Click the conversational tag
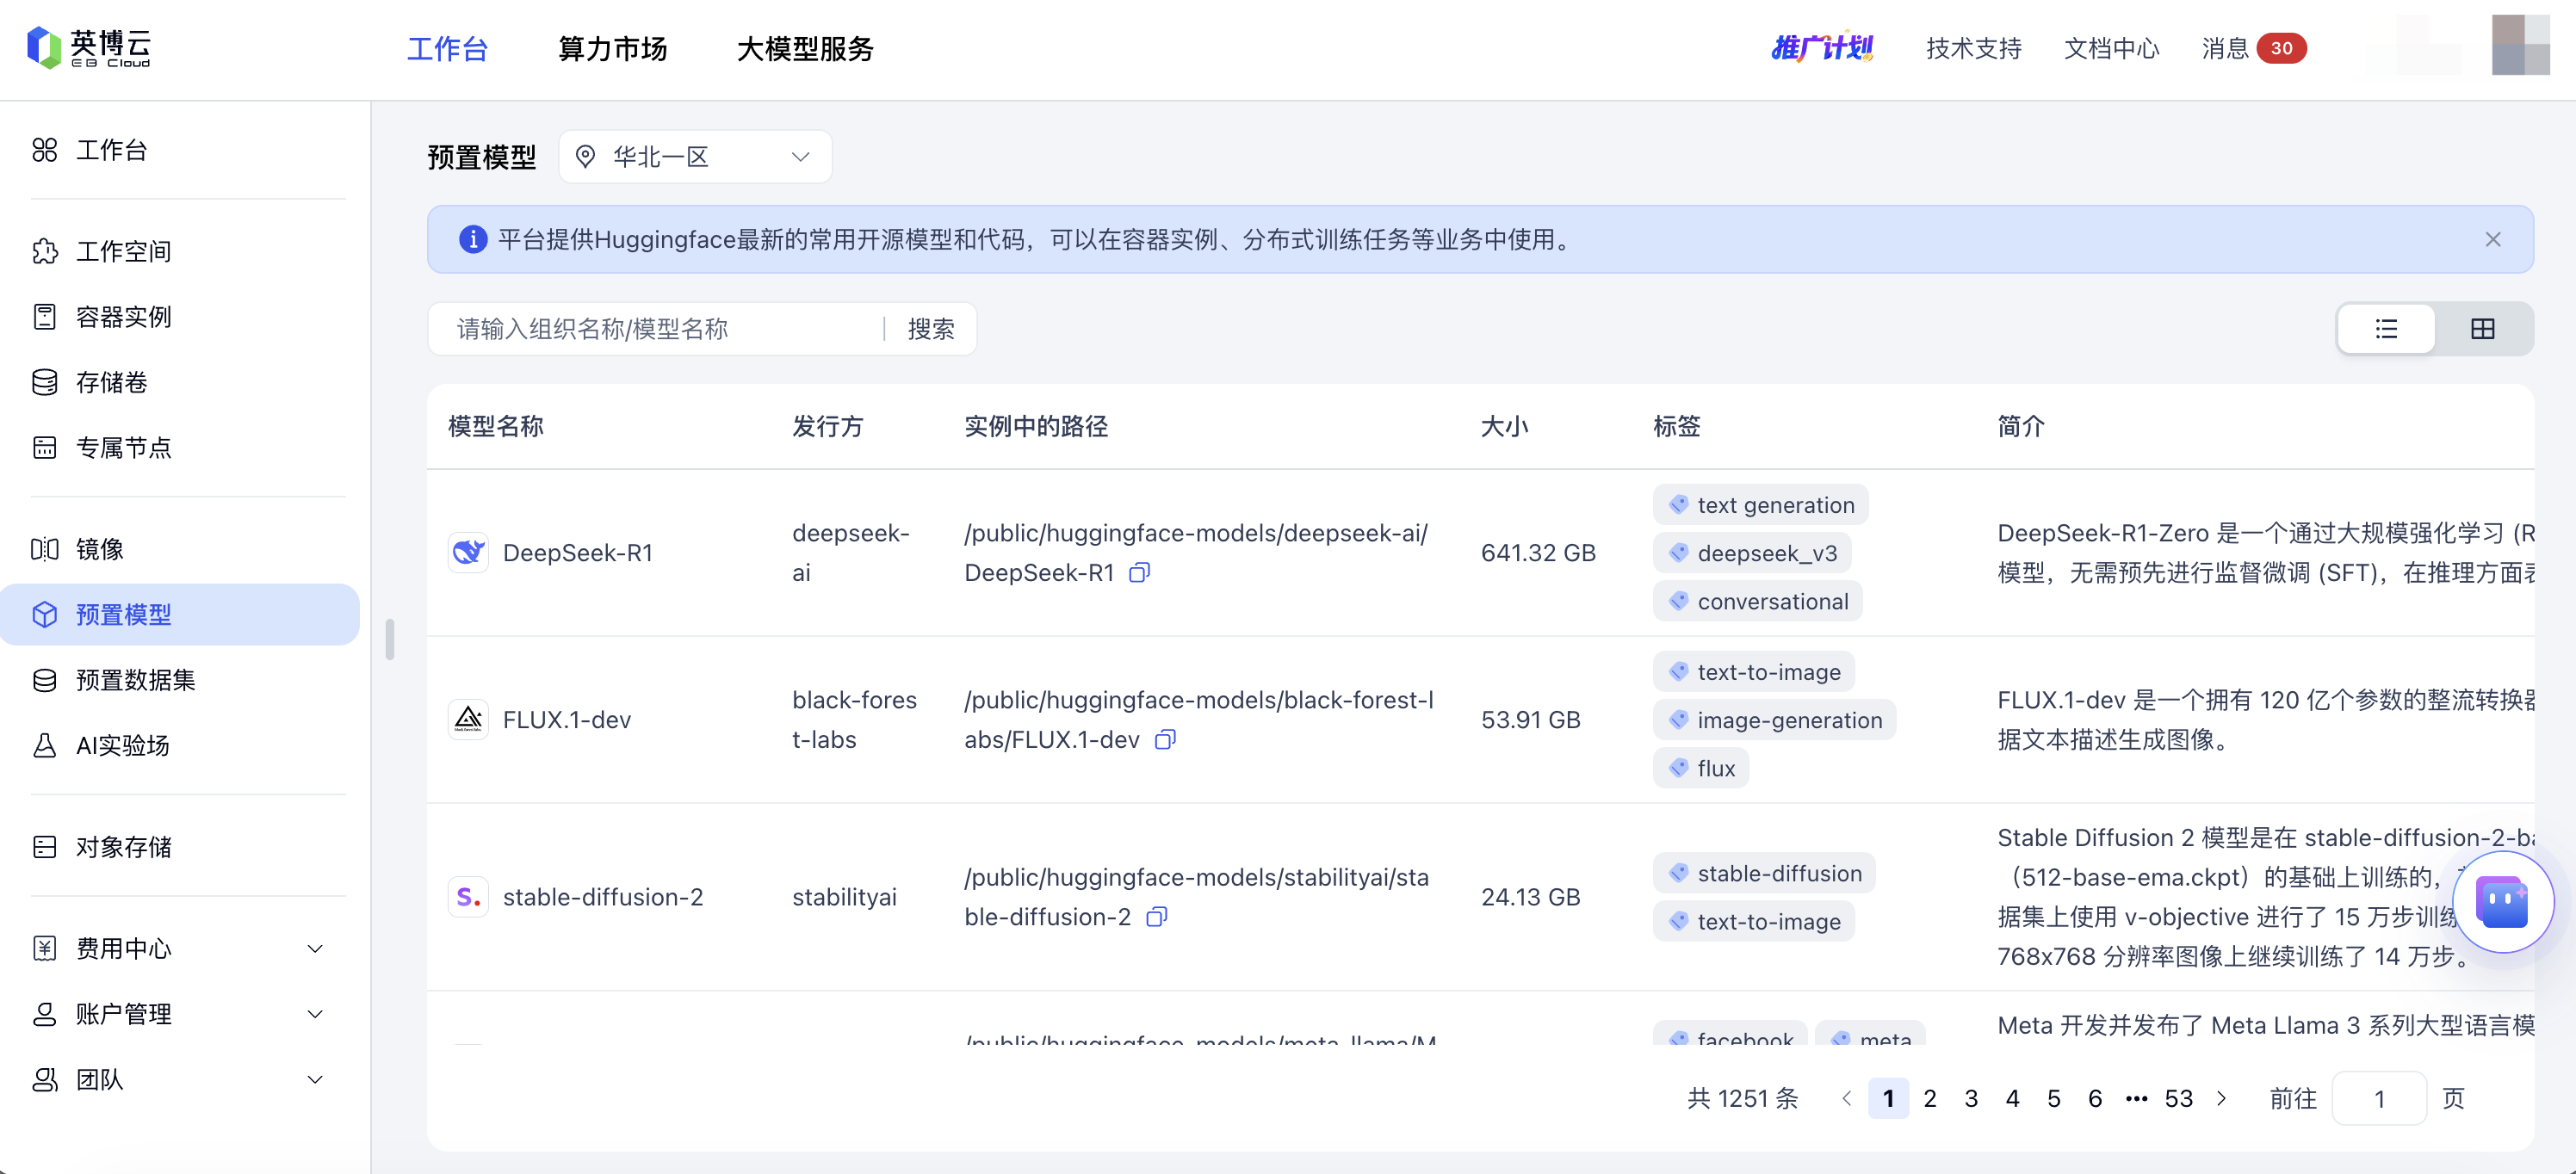Viewport: 2576px width, 1174px height. point(1758,601)
